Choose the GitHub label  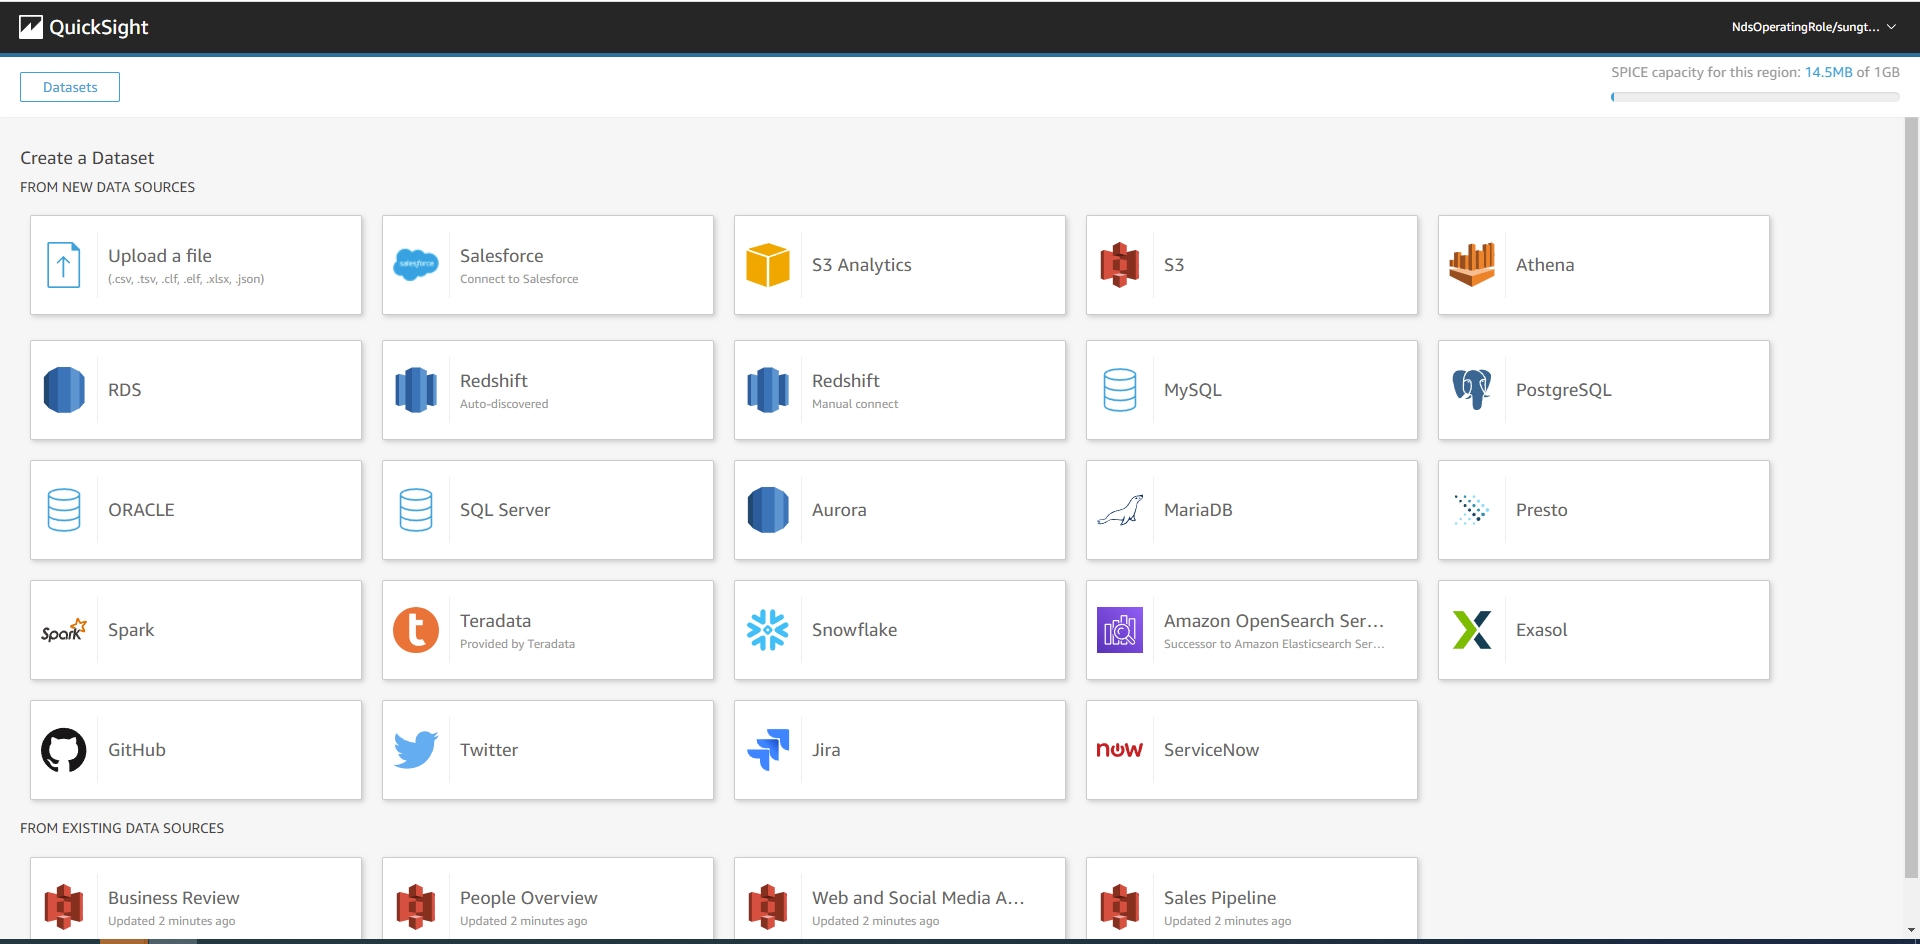tap(137, 750)
